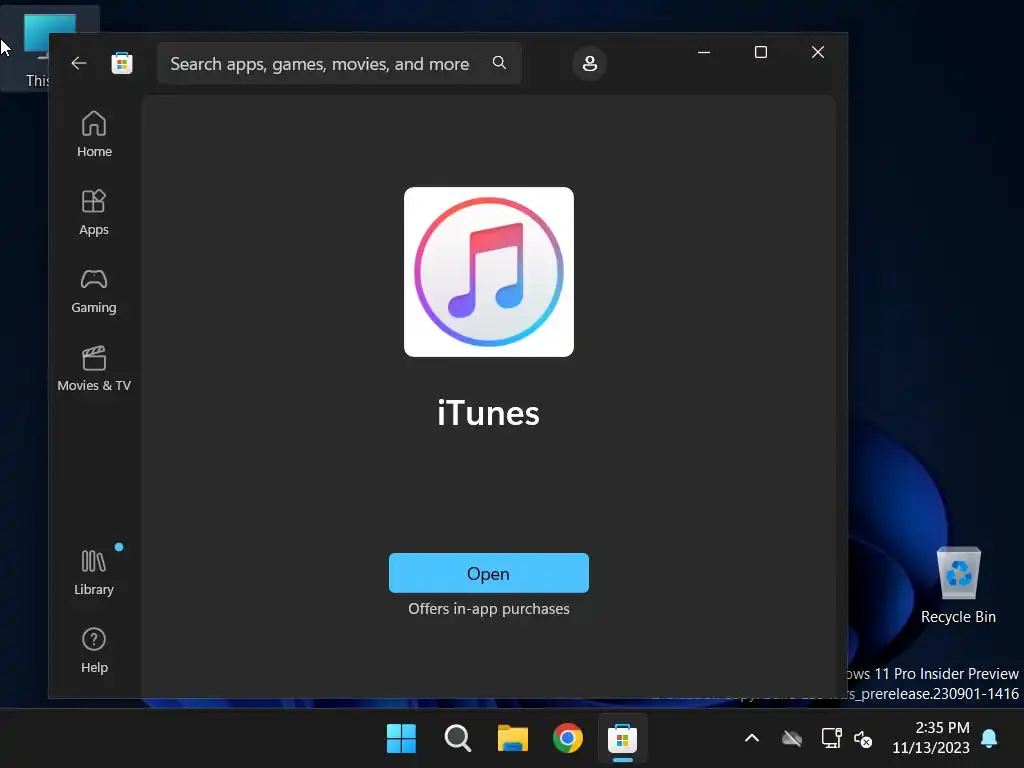Click the iTunes title text
Viewport: 1024px width, 768px height.
click(488, 413)
